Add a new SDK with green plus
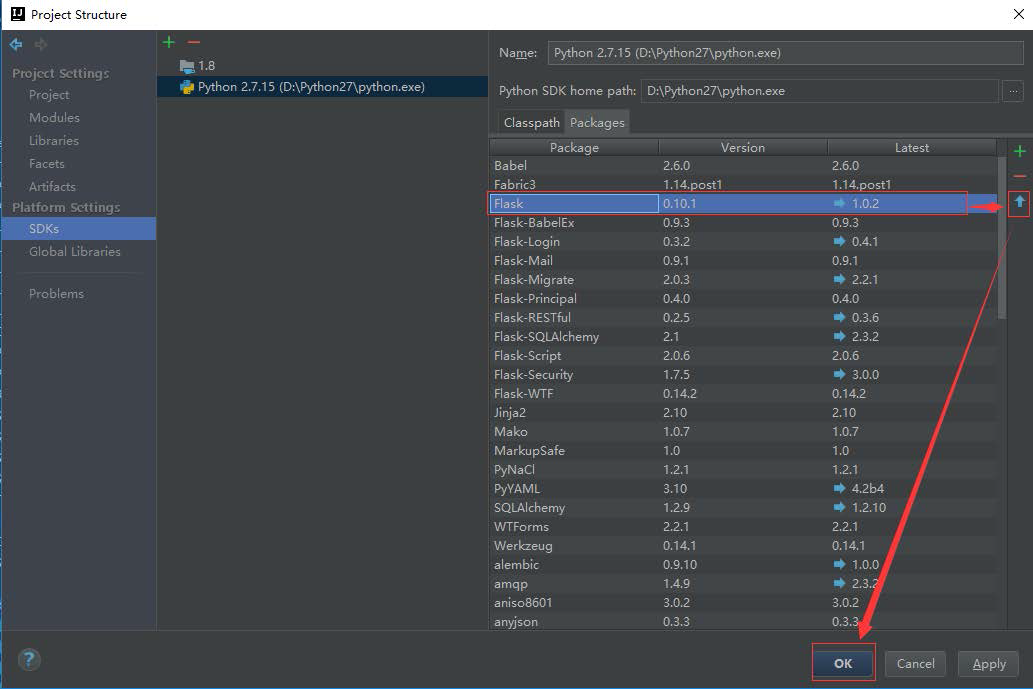The image size is (1033, 689). point(169,42)
